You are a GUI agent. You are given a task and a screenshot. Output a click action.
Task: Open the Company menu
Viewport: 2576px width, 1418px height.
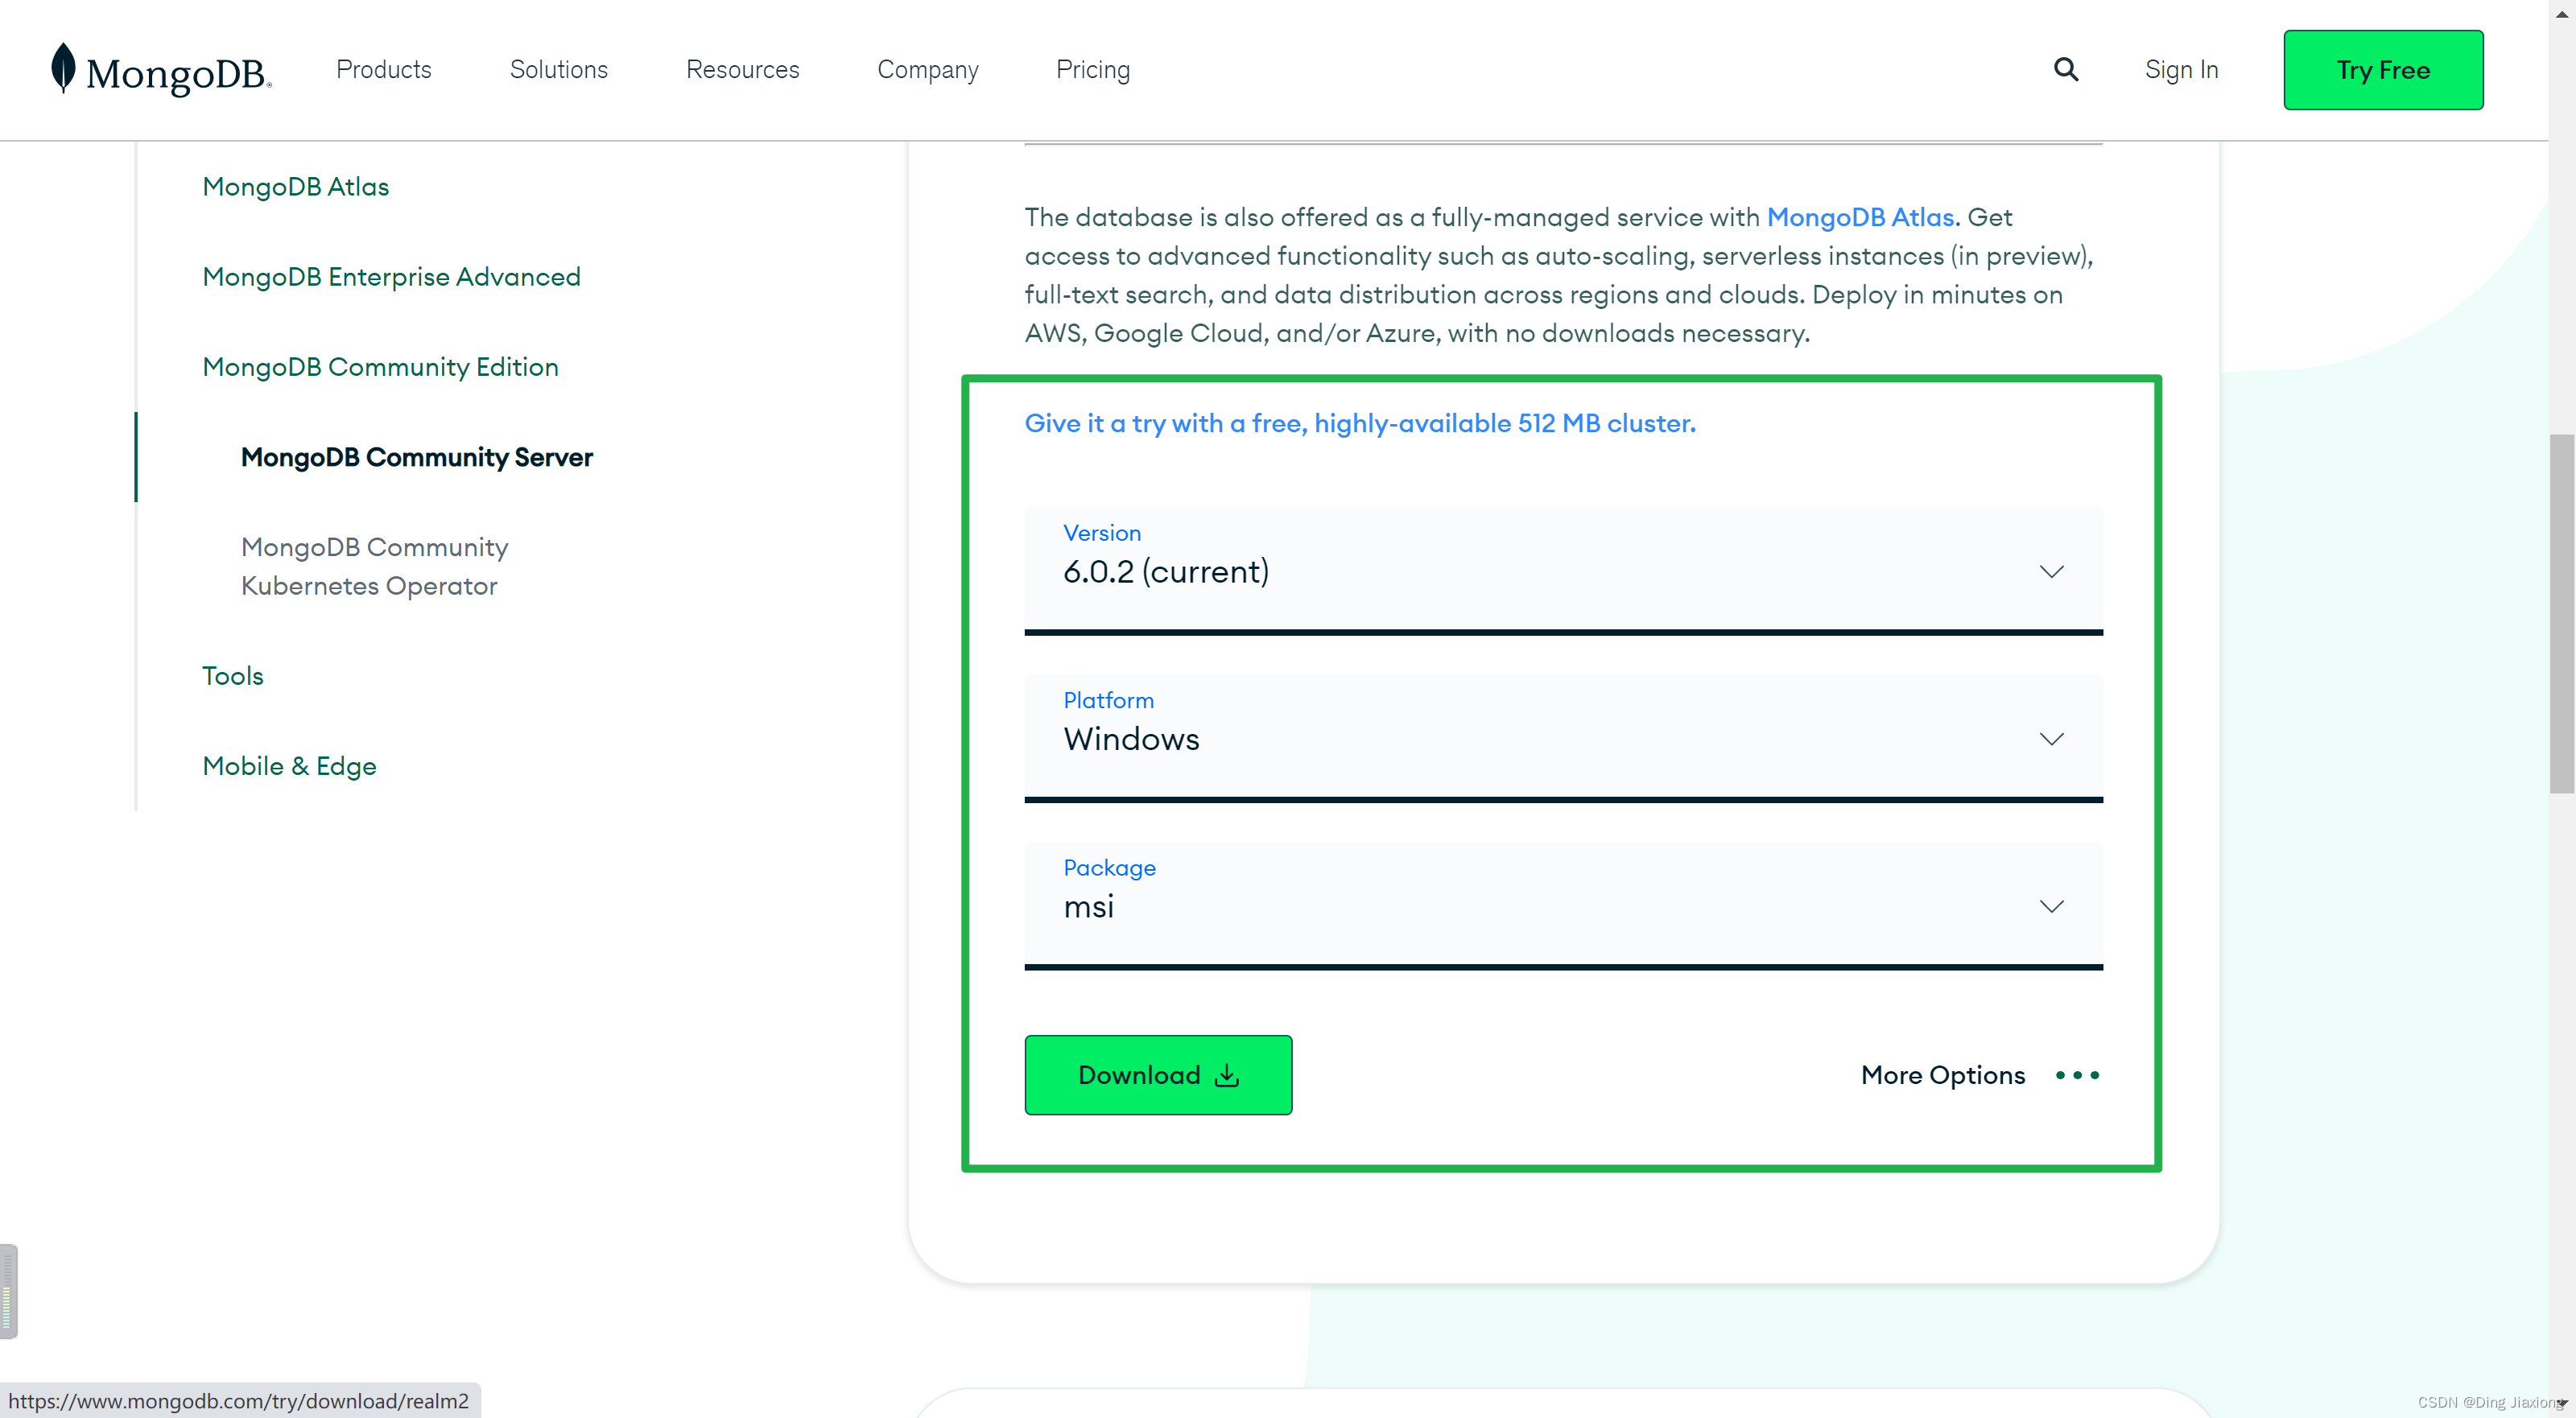[928, 70]
